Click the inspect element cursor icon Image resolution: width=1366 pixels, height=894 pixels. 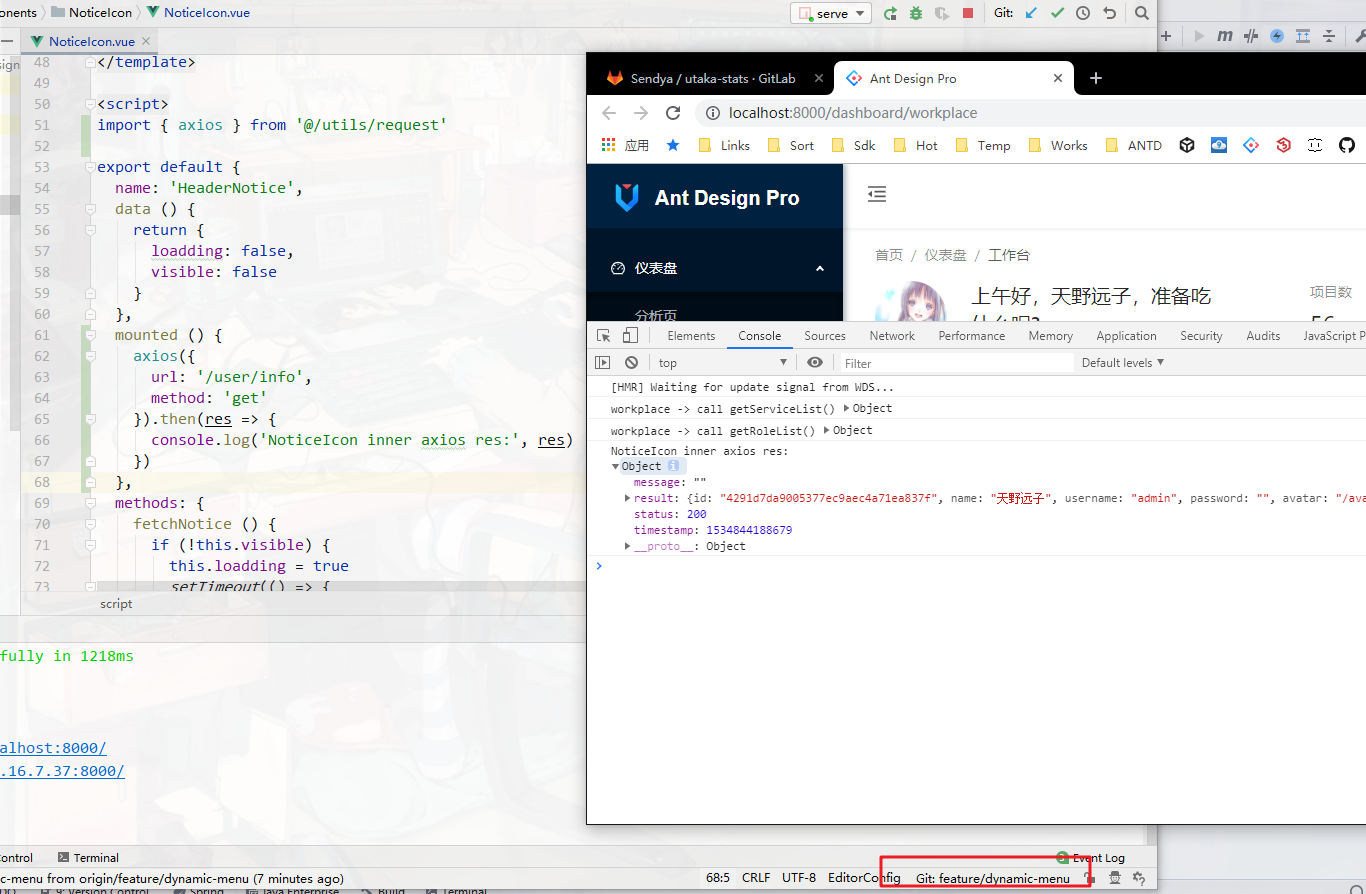[604, 335]
